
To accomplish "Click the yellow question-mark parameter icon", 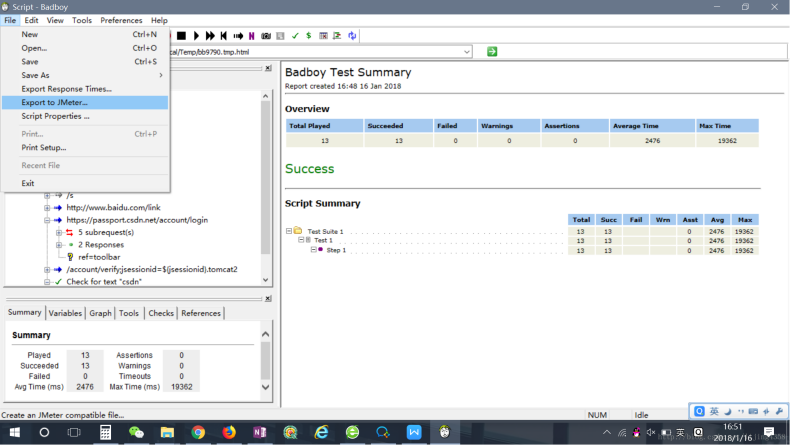I will (x=70, y=257).
